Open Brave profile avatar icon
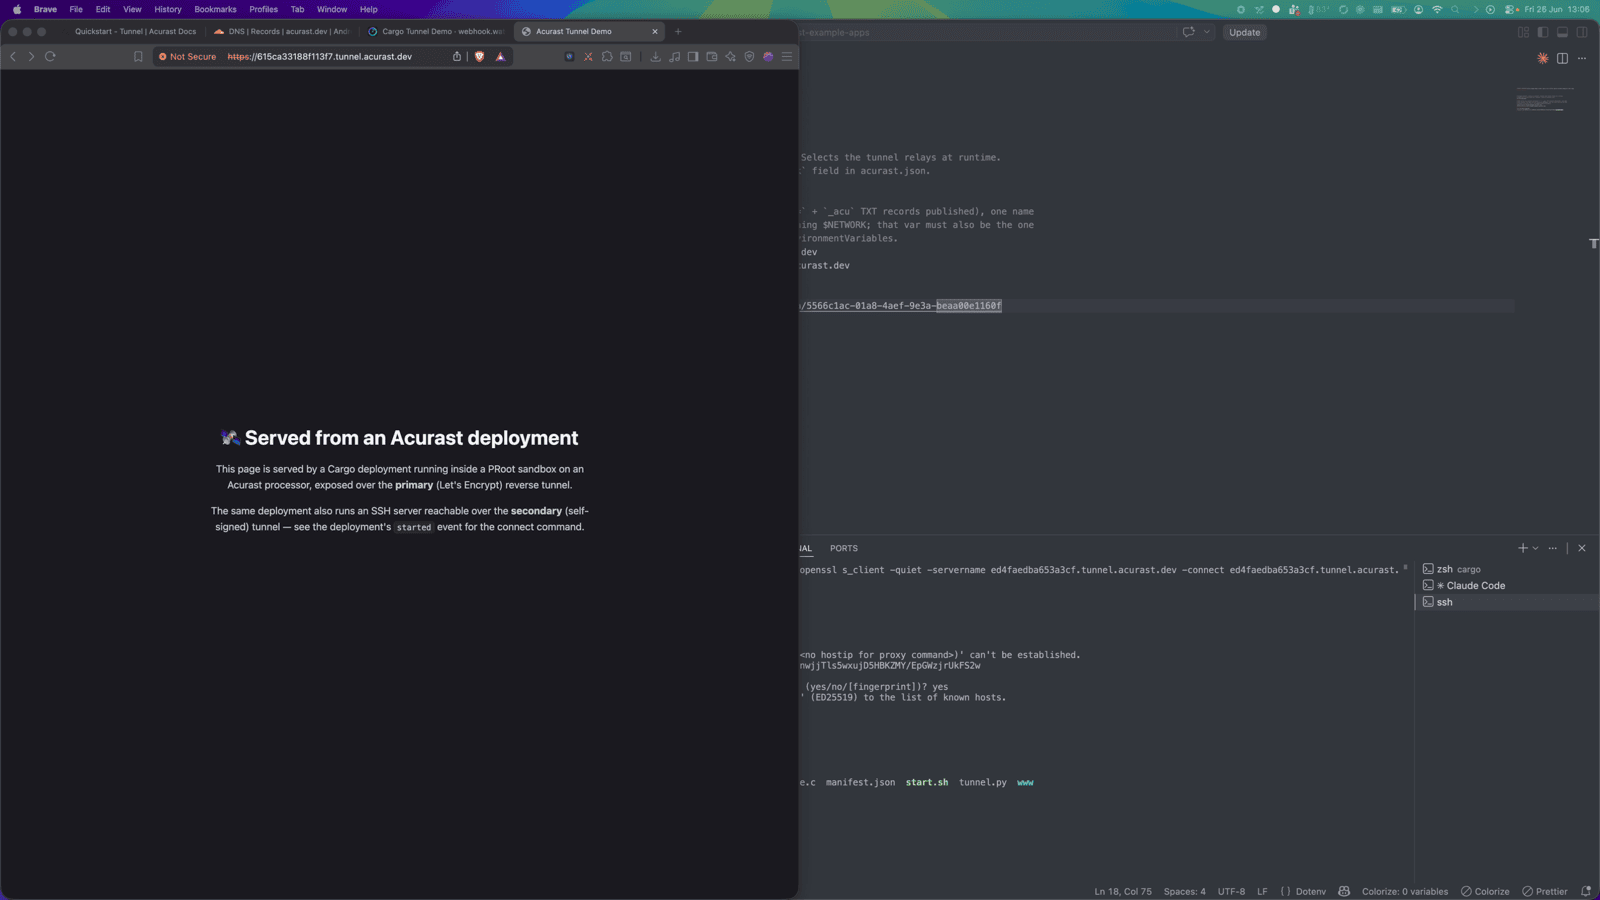 pos(768,57)
